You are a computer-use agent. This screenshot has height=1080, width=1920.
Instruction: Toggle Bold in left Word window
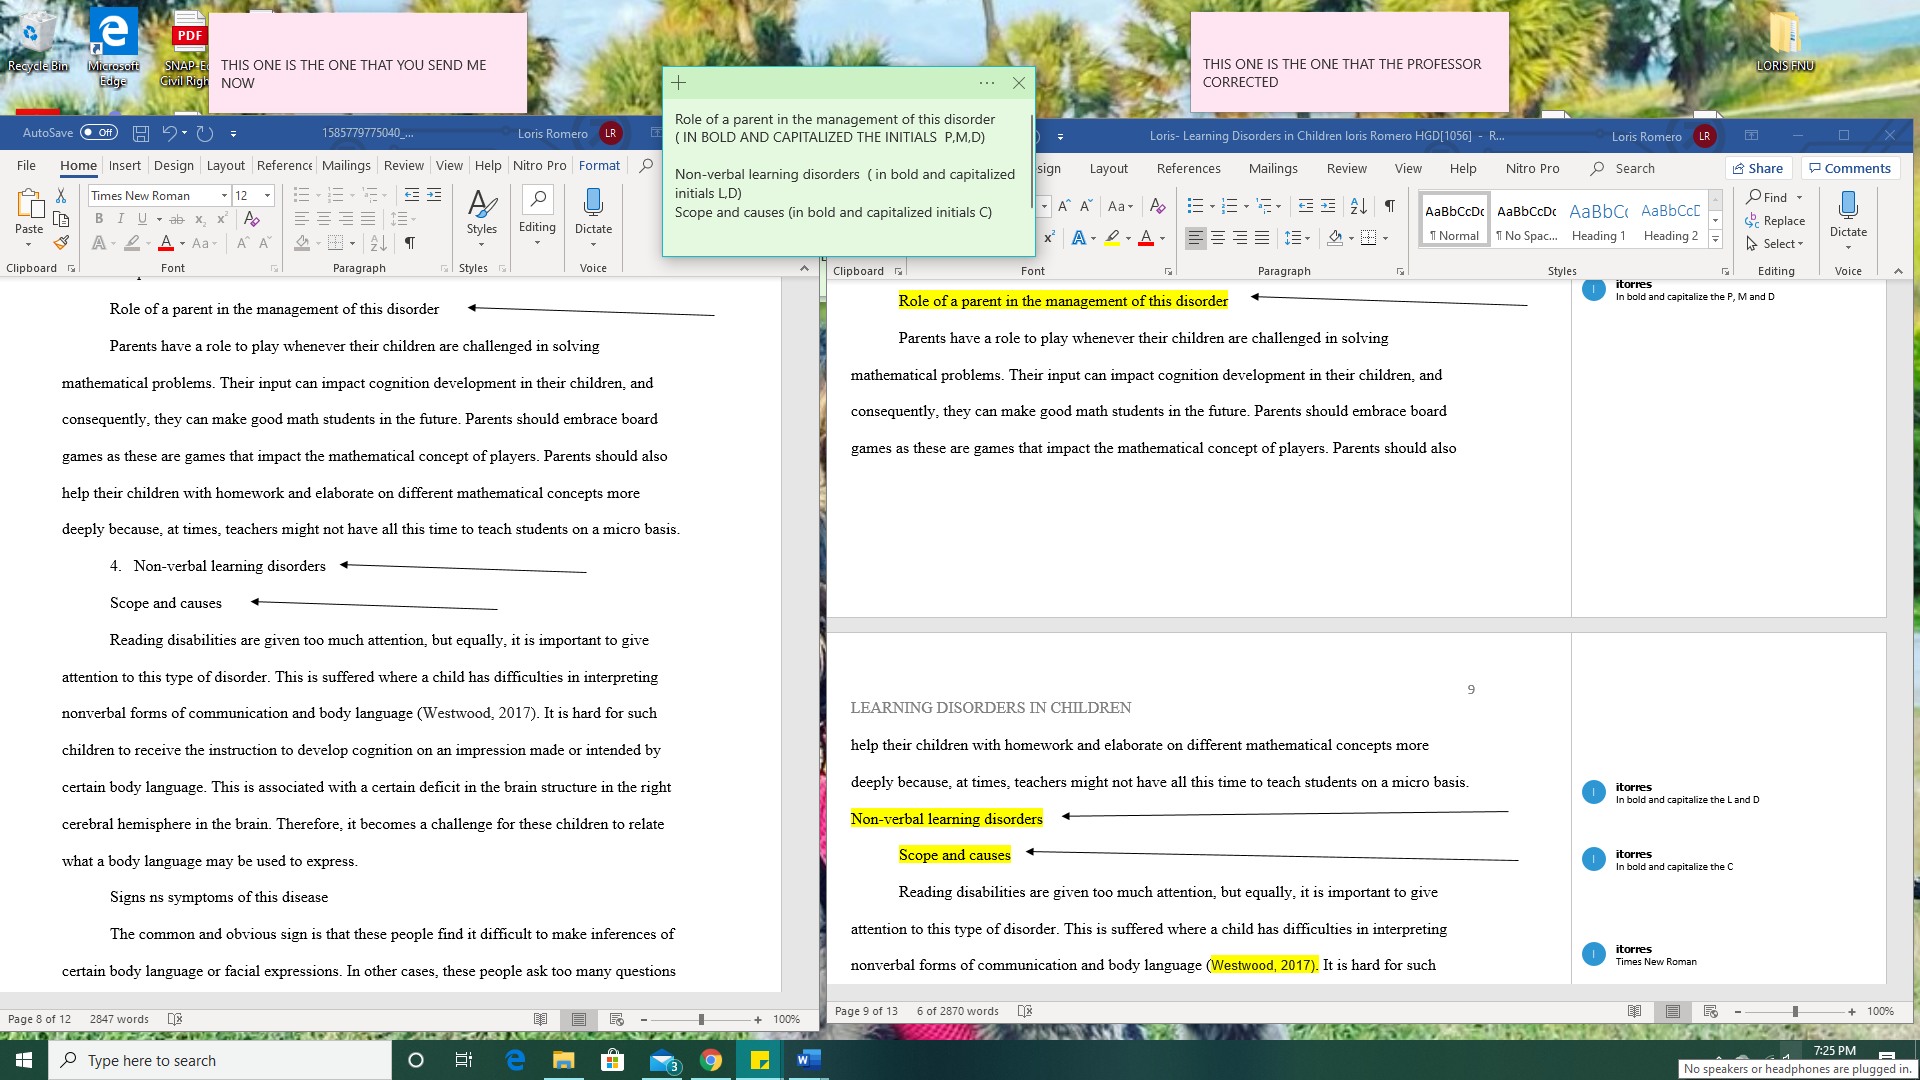click(x=99, y=219)
